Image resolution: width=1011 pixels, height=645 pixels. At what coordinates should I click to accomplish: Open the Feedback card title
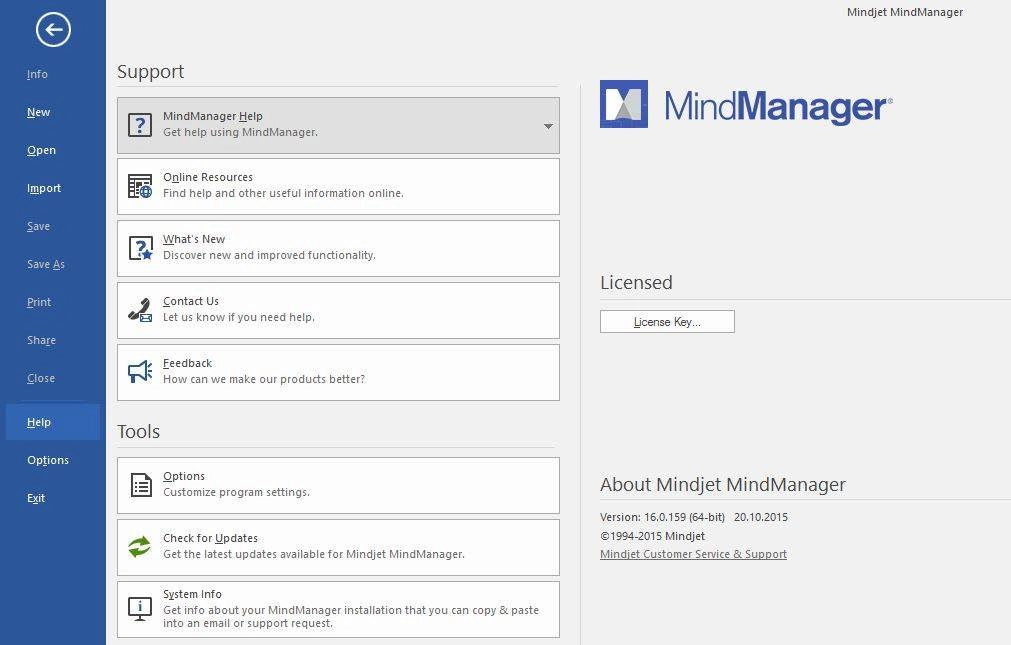[x=188, y=363]
